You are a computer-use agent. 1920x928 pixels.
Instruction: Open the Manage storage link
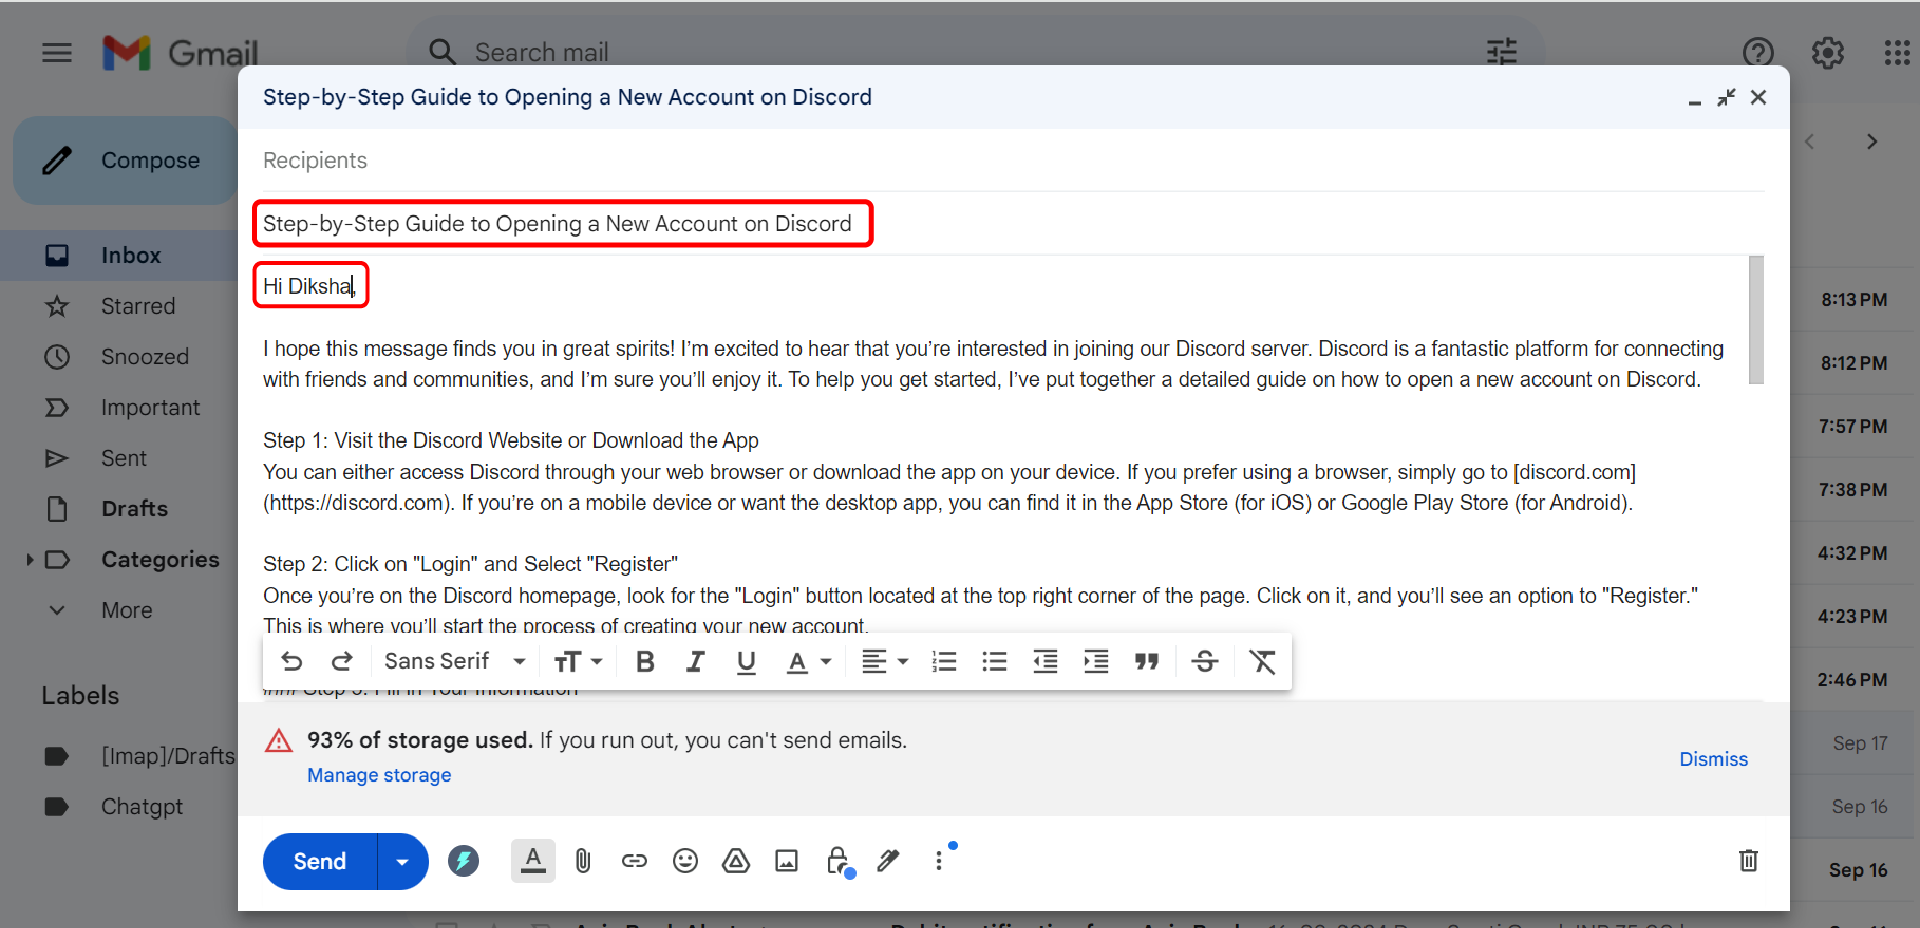coord(379,775)
